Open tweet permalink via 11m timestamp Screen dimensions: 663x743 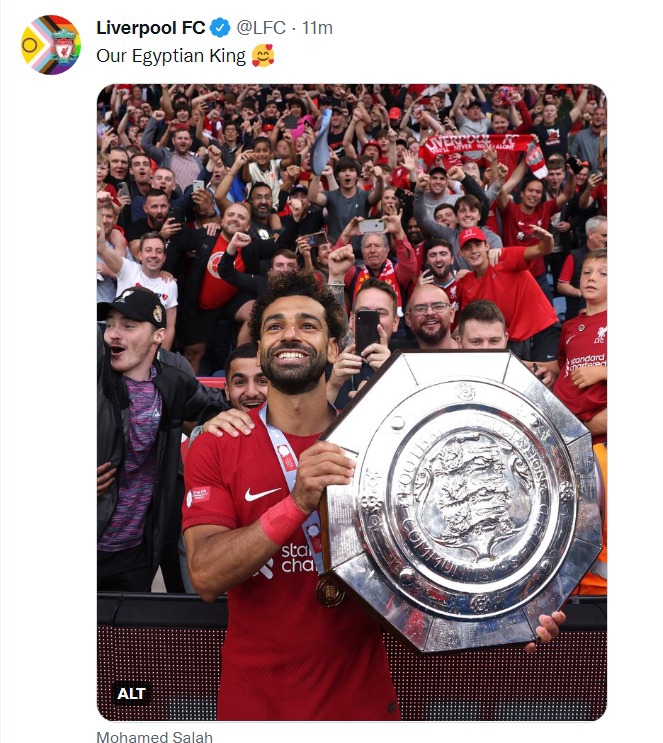(x=317, y=28)
